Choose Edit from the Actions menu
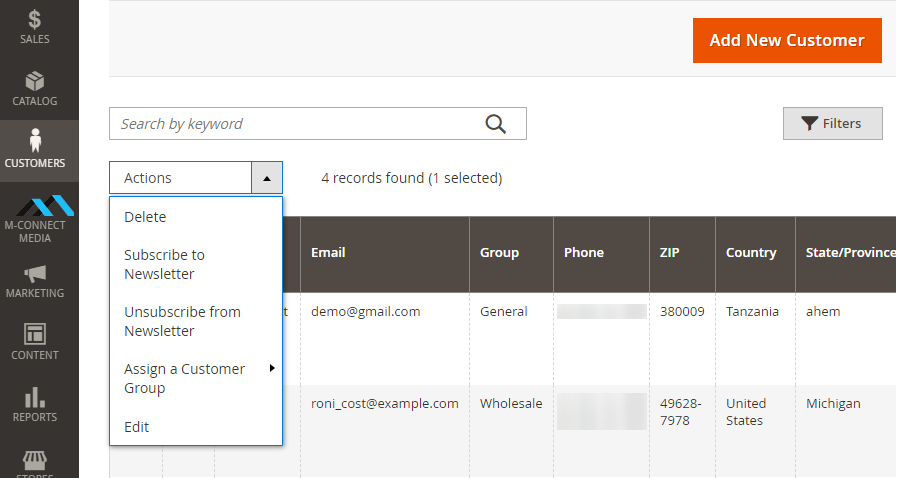The width and height of the screenshot is (906, 478). pos(136,427)
